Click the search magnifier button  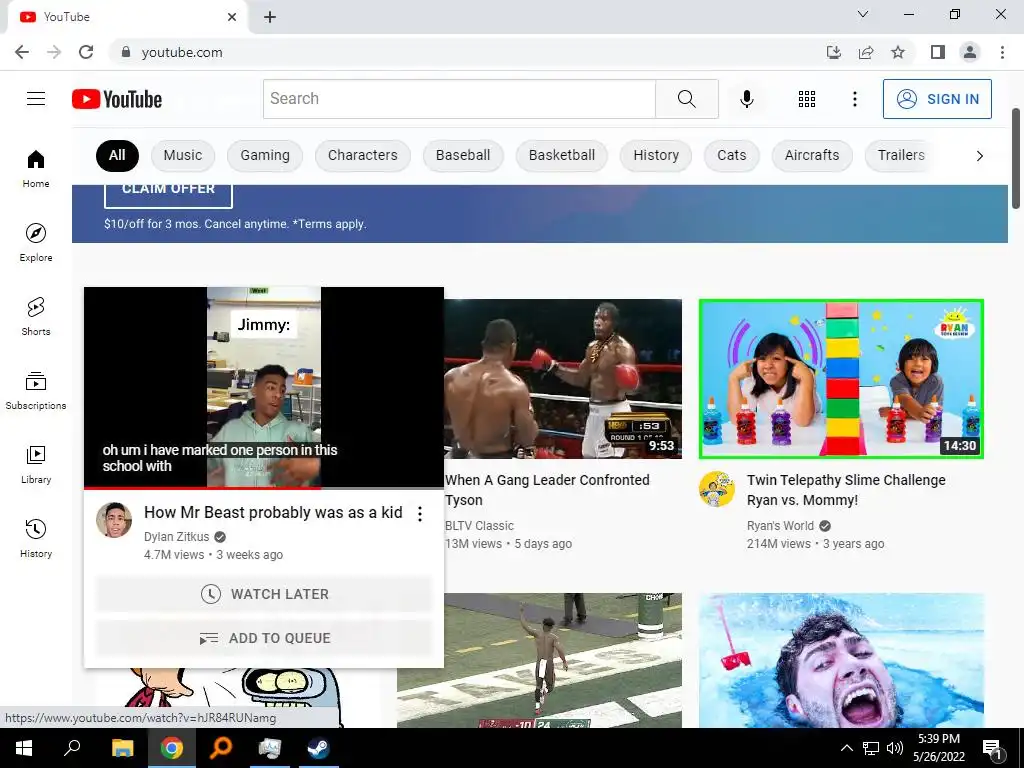[x=686, y=99]
